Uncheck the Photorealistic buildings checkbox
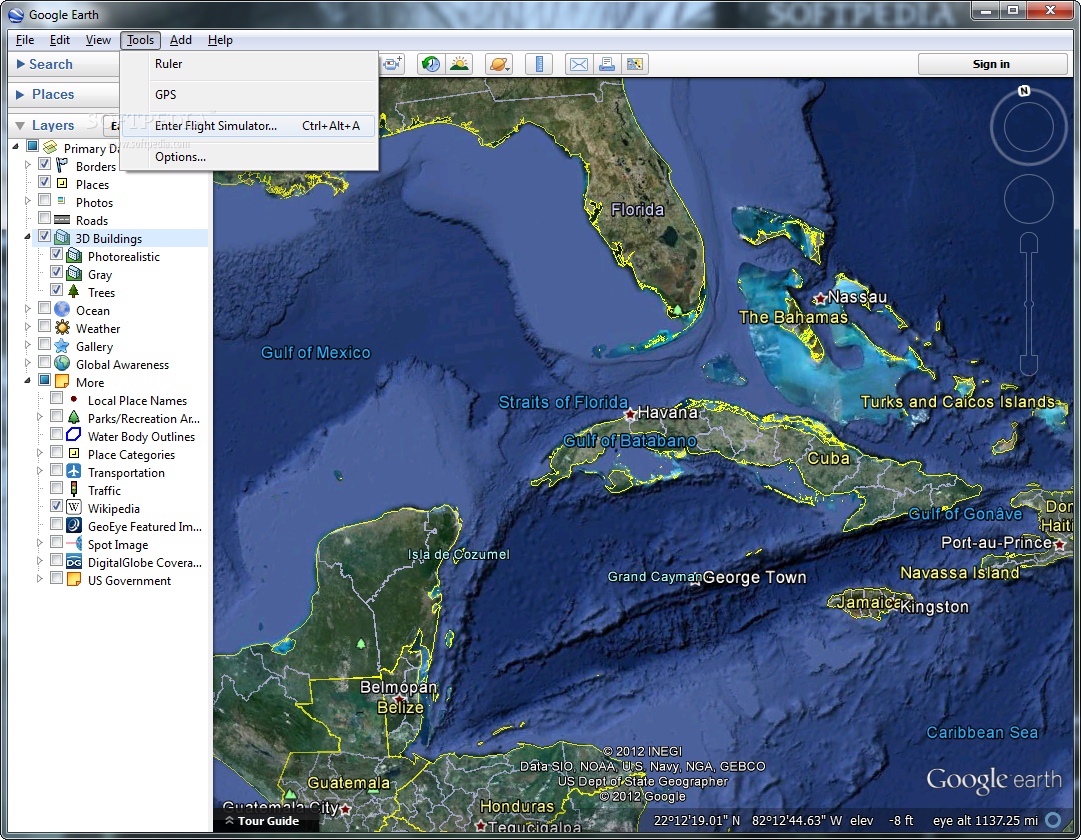Viewport: 1081px width, 840px height. (57, 254)
